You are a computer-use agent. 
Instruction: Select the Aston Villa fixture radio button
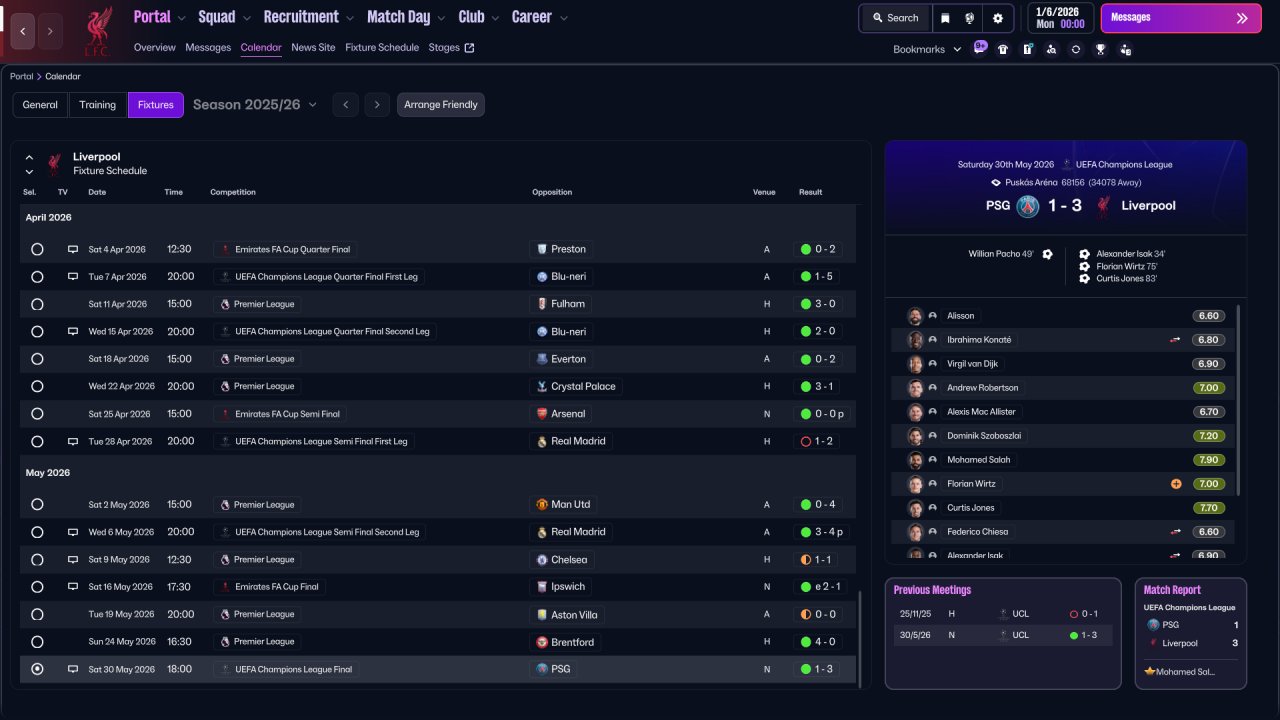[x=37, y=614]
